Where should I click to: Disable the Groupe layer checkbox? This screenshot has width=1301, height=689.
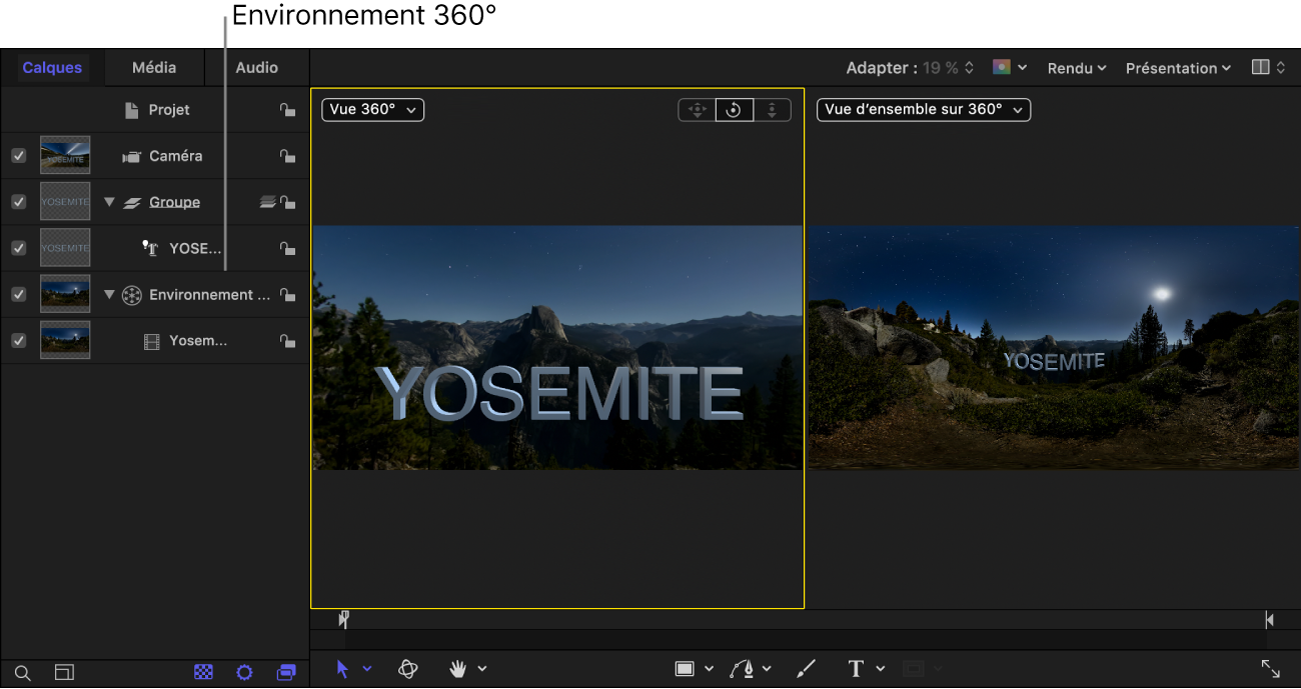18,201
